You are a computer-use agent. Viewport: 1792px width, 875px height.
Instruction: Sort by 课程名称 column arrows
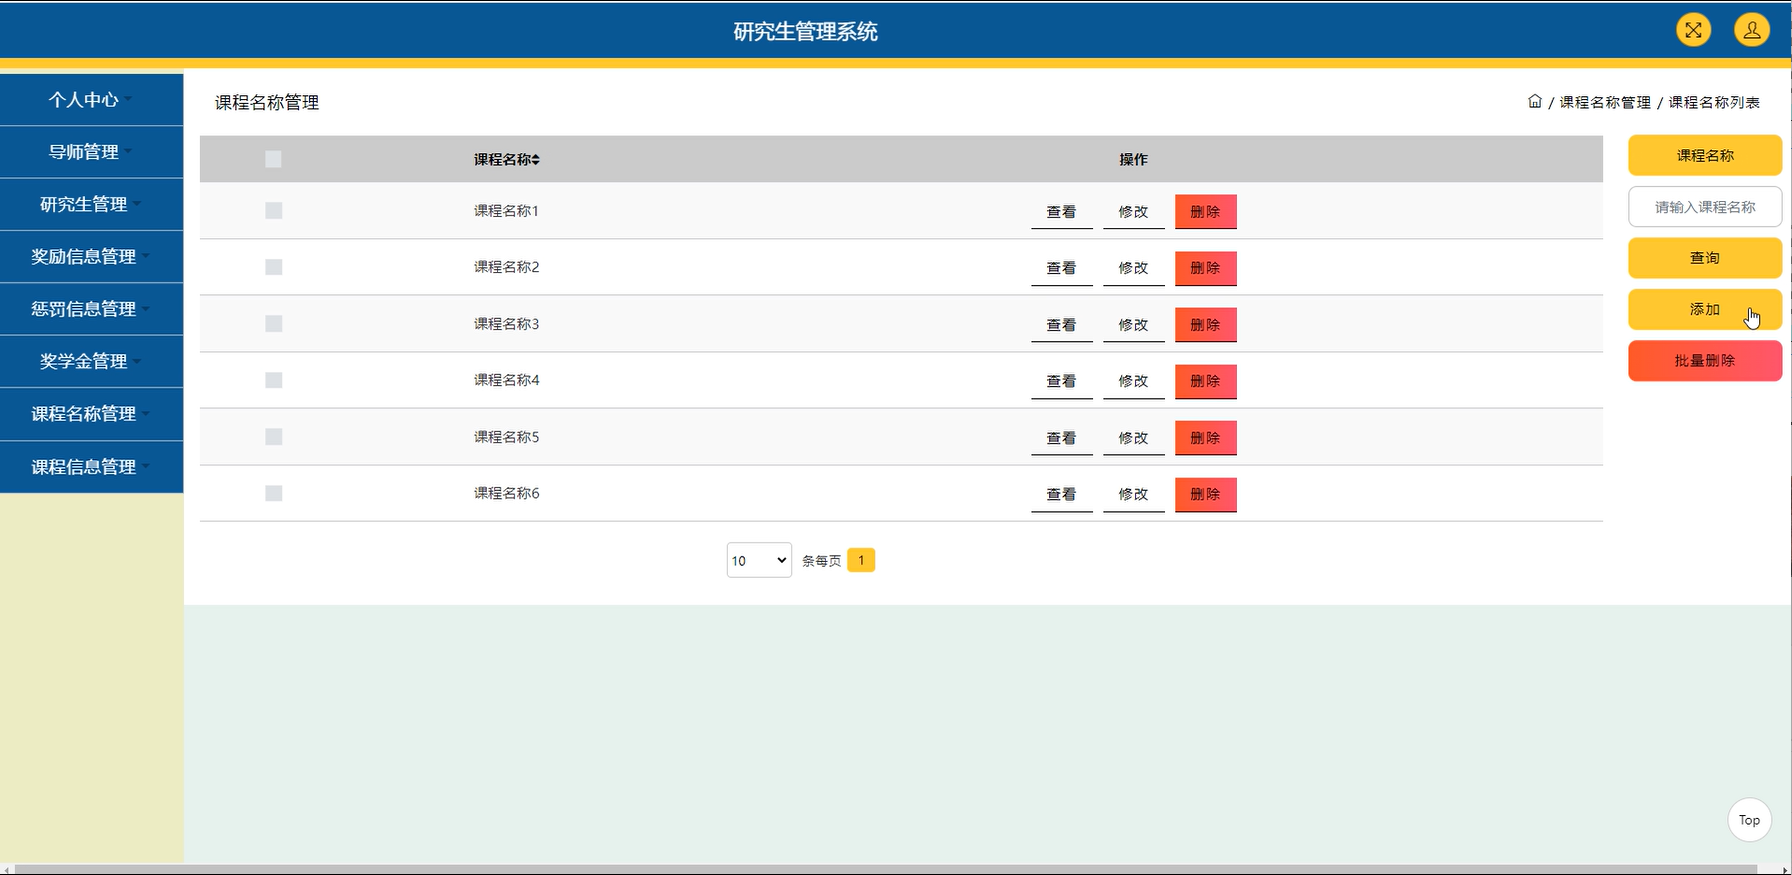tap(536, 159)
